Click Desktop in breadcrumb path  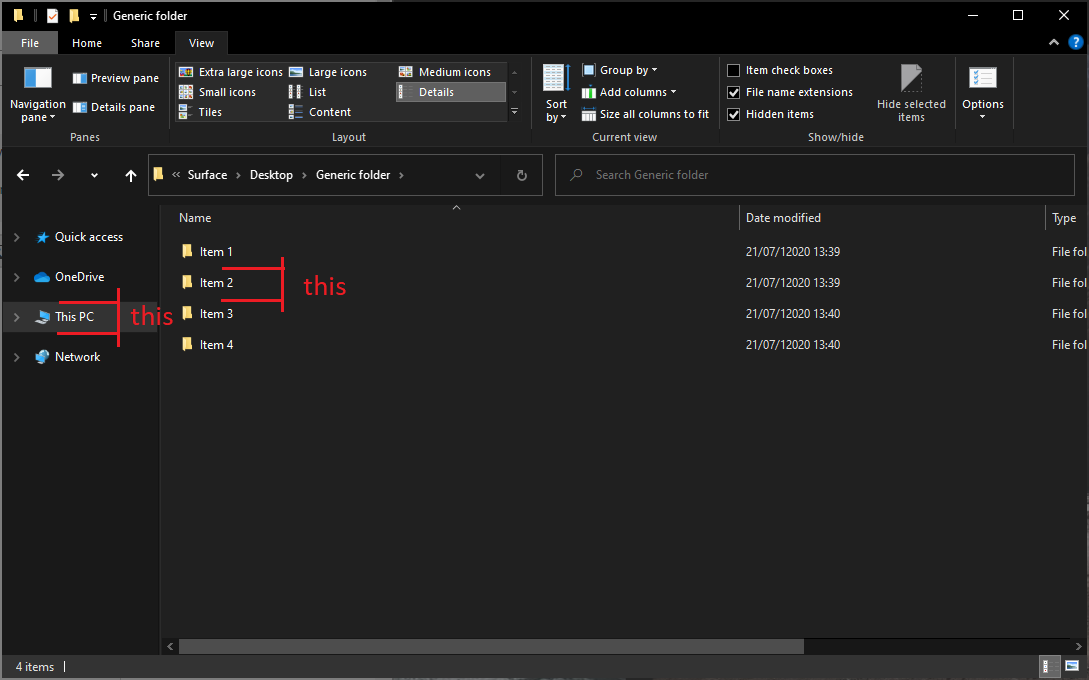tap(272, 175)
